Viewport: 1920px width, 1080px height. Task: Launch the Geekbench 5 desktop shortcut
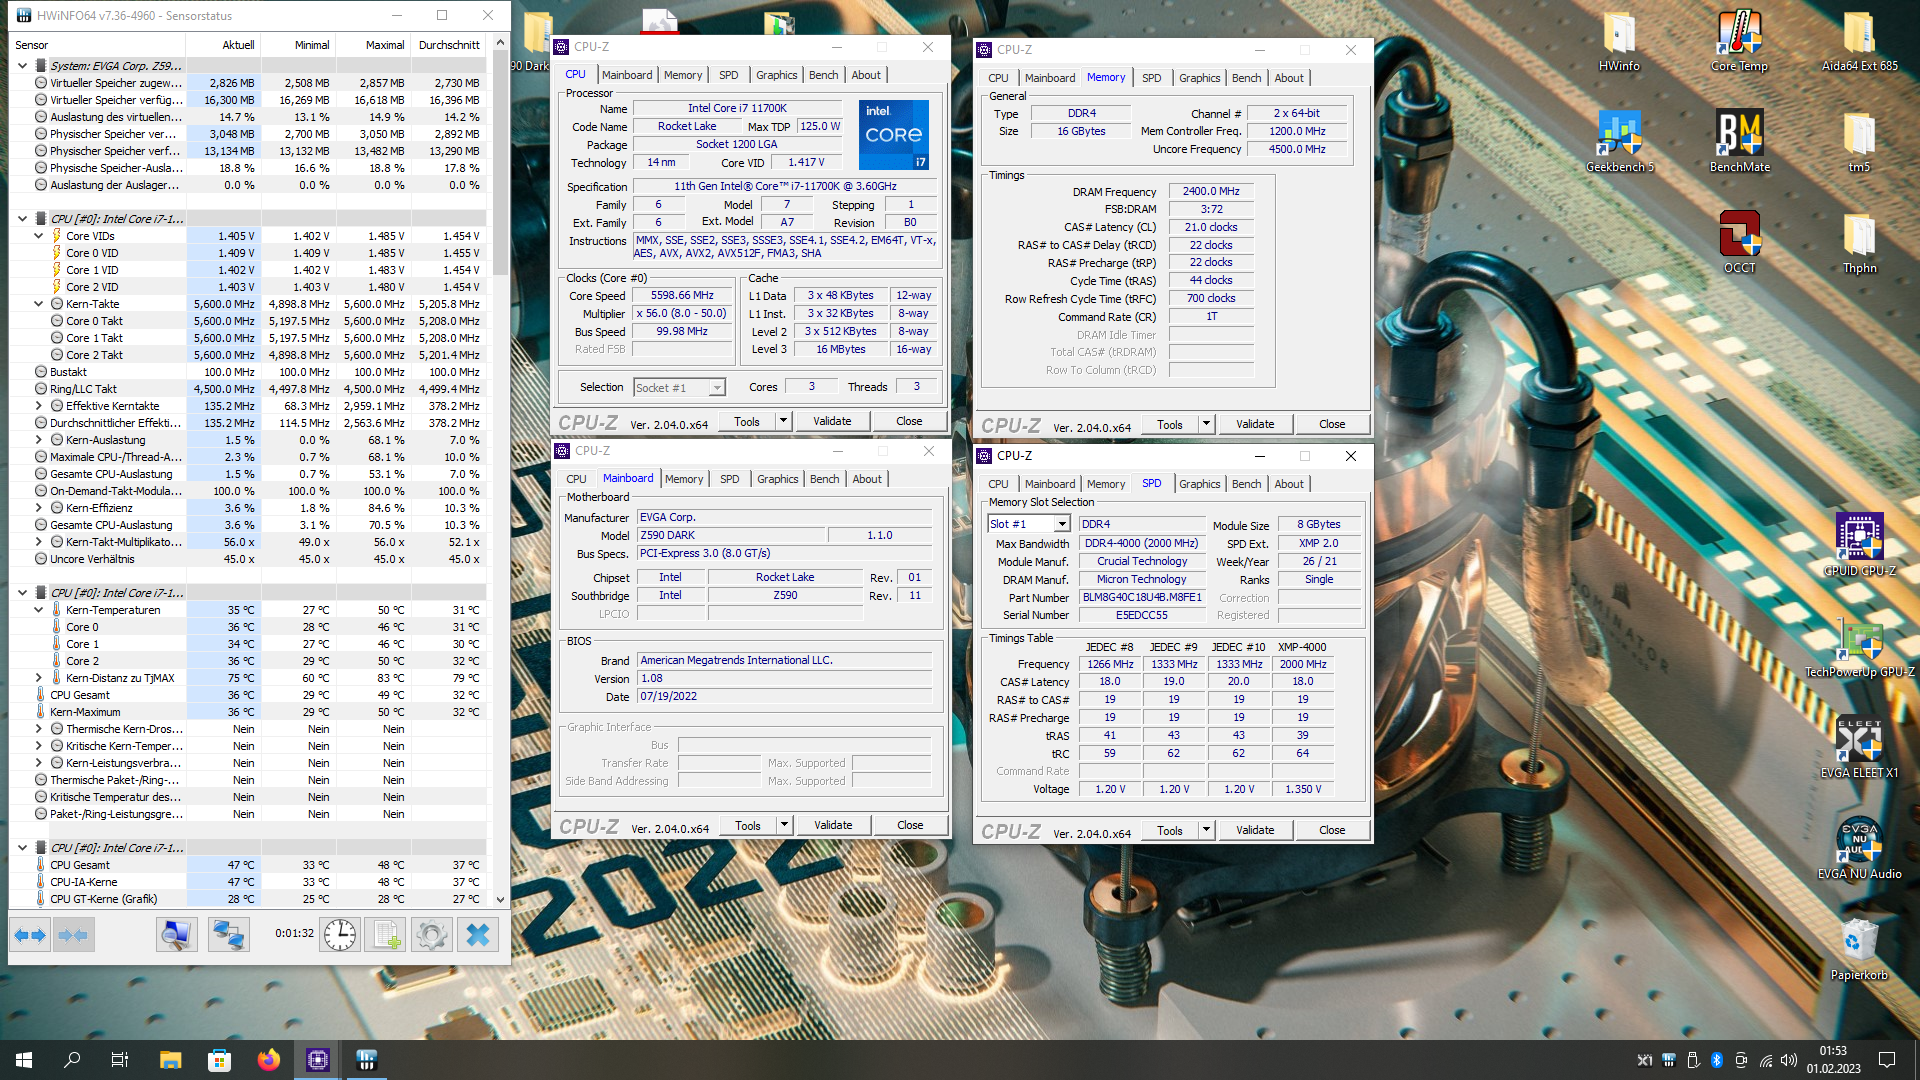1619,142
